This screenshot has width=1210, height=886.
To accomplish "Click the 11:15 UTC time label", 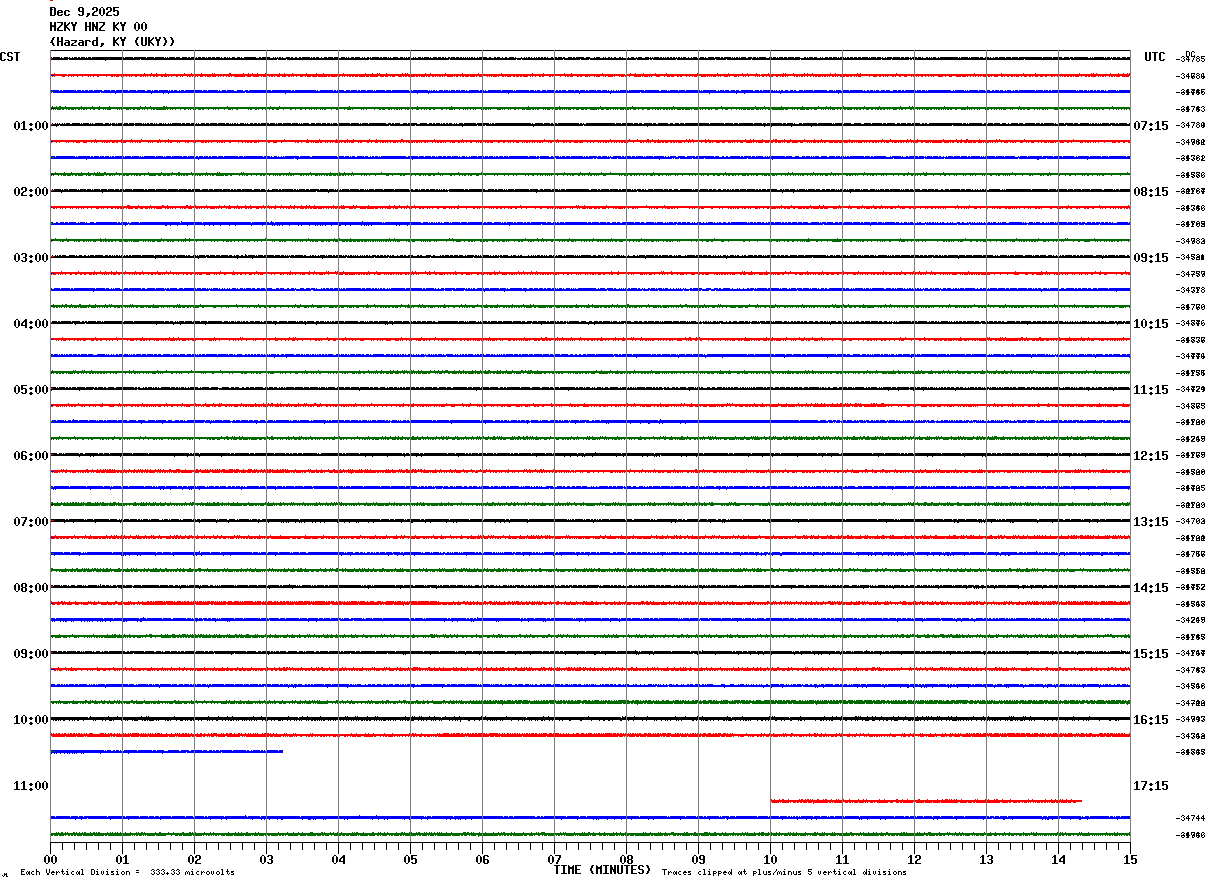I will pyautogui.click(x=1151, y=390).
